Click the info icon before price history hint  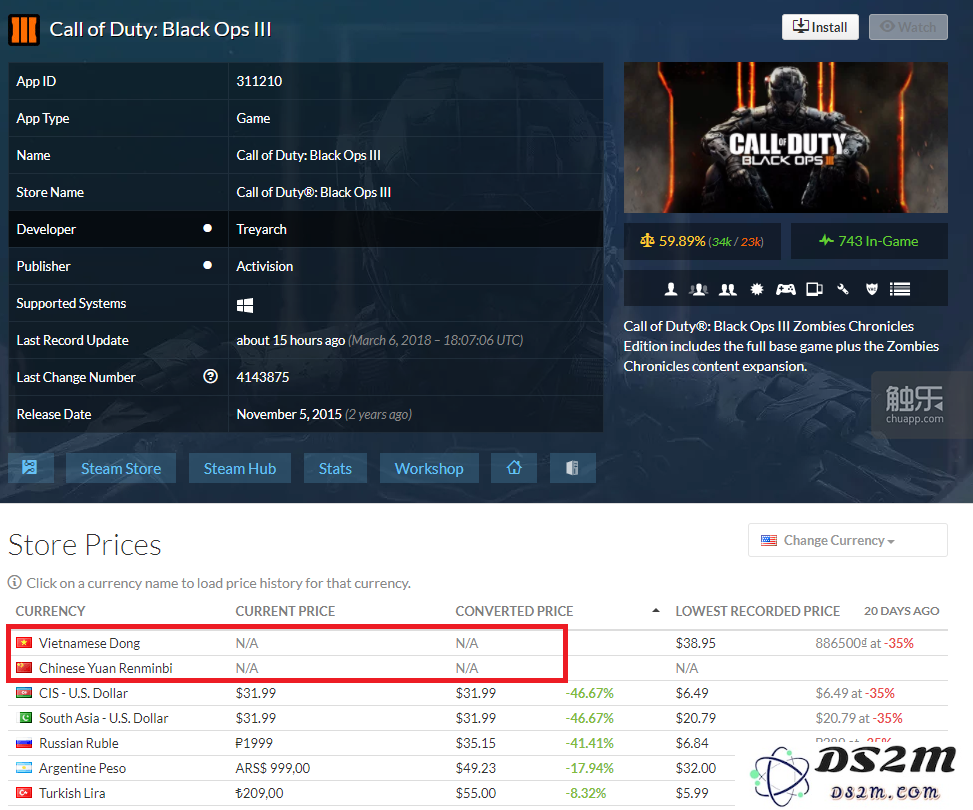pyautogui.click(x=14, y=582)
